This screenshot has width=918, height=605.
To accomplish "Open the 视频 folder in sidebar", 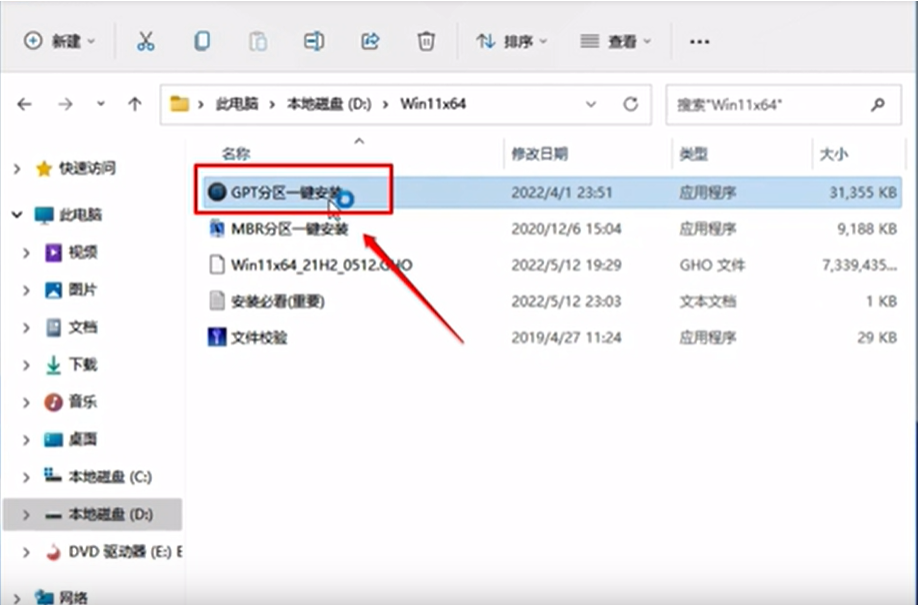I will pos(83,252).
